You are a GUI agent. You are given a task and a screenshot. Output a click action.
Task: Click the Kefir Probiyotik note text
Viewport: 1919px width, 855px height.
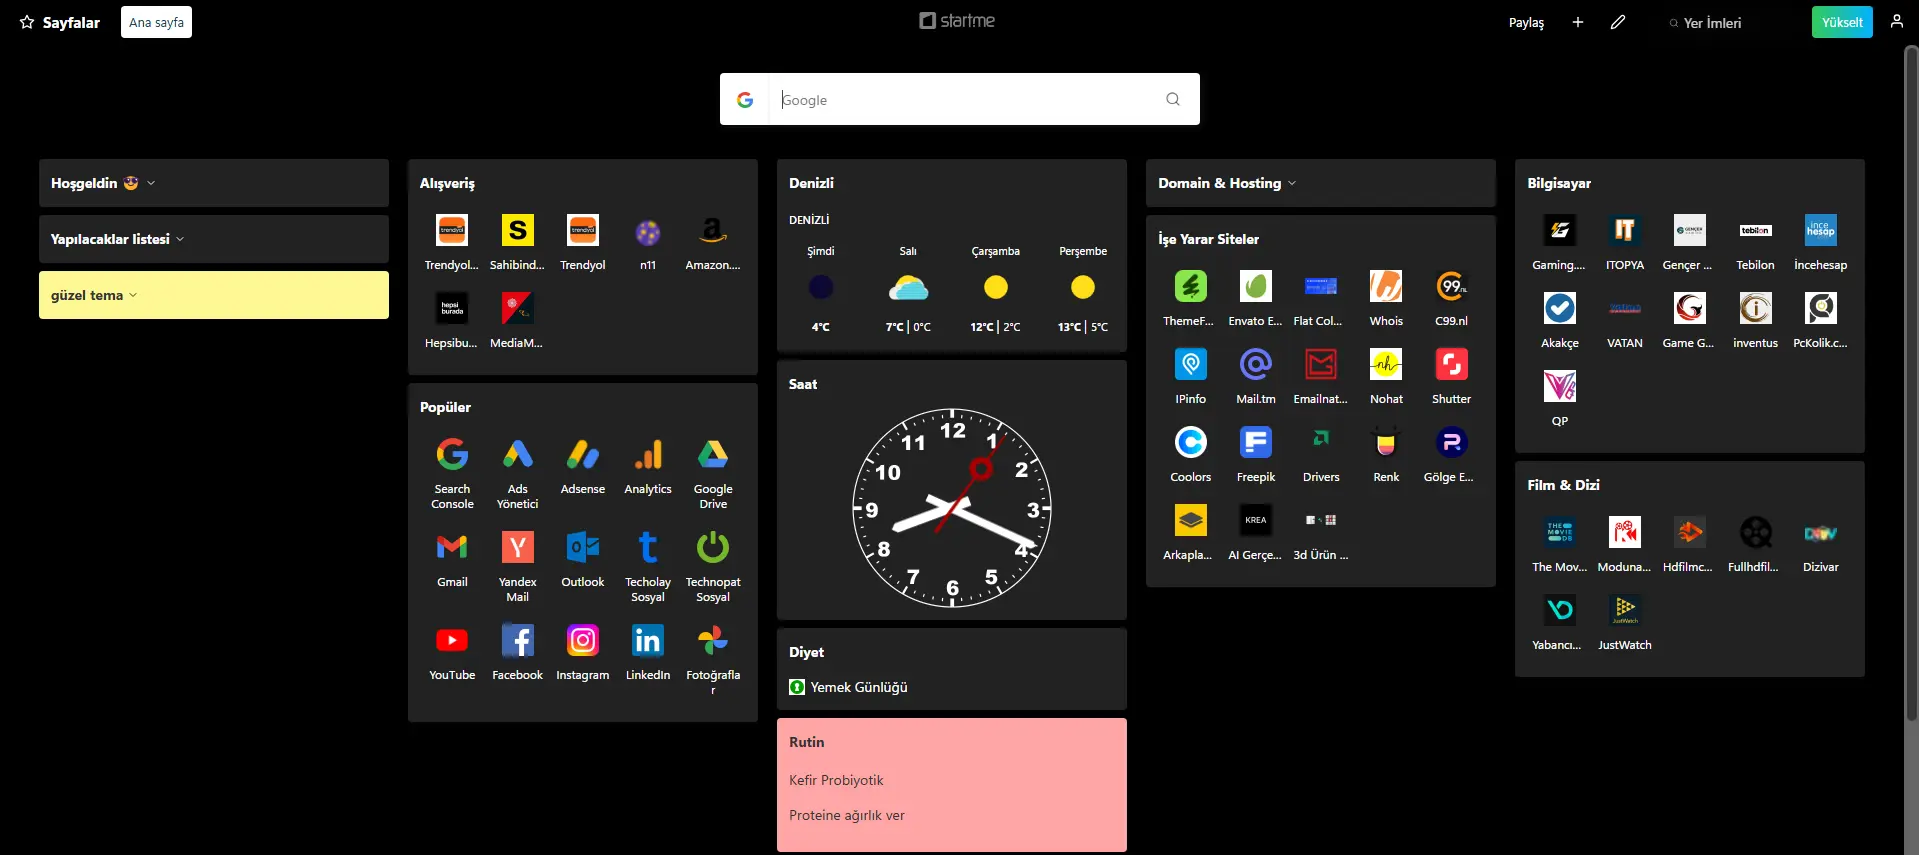pyautogui.click(x=836, y=780)
